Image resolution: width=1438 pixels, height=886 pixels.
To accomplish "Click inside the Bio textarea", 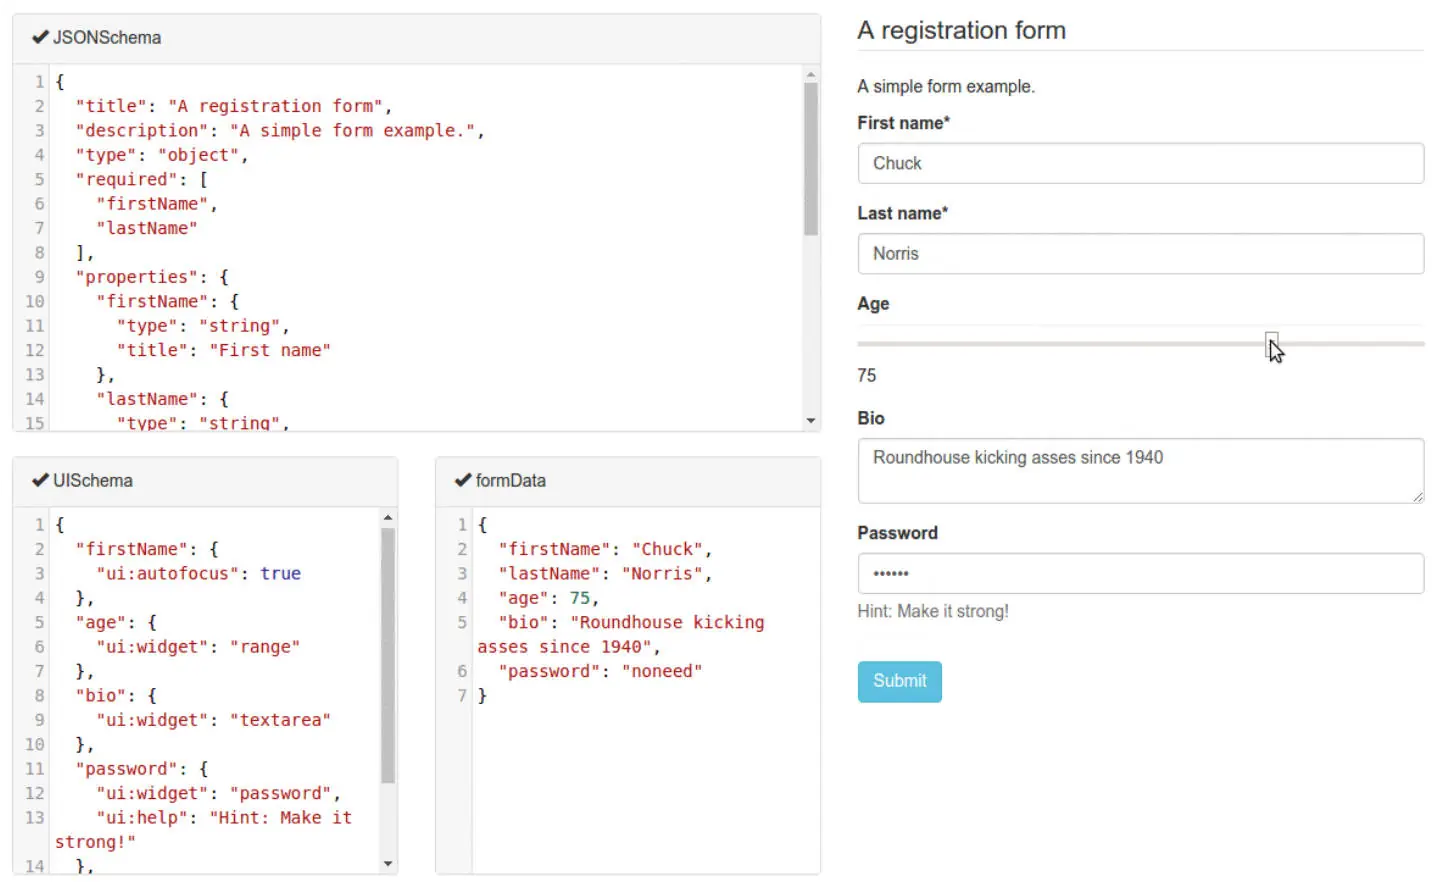I will 1140,470.
